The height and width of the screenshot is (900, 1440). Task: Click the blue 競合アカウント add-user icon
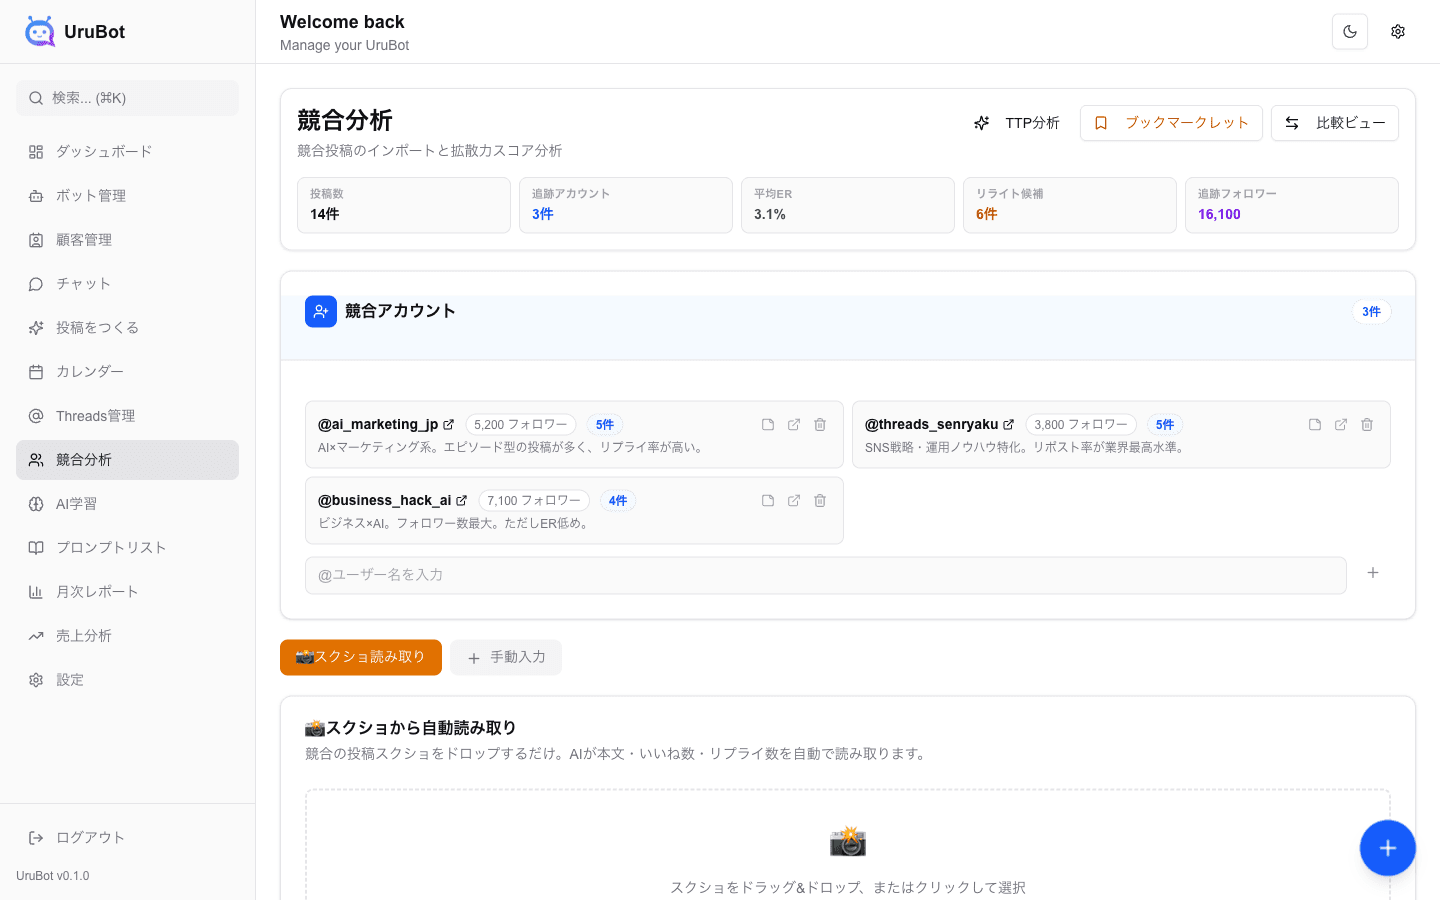pyautogui.click(x=321, y=312)
